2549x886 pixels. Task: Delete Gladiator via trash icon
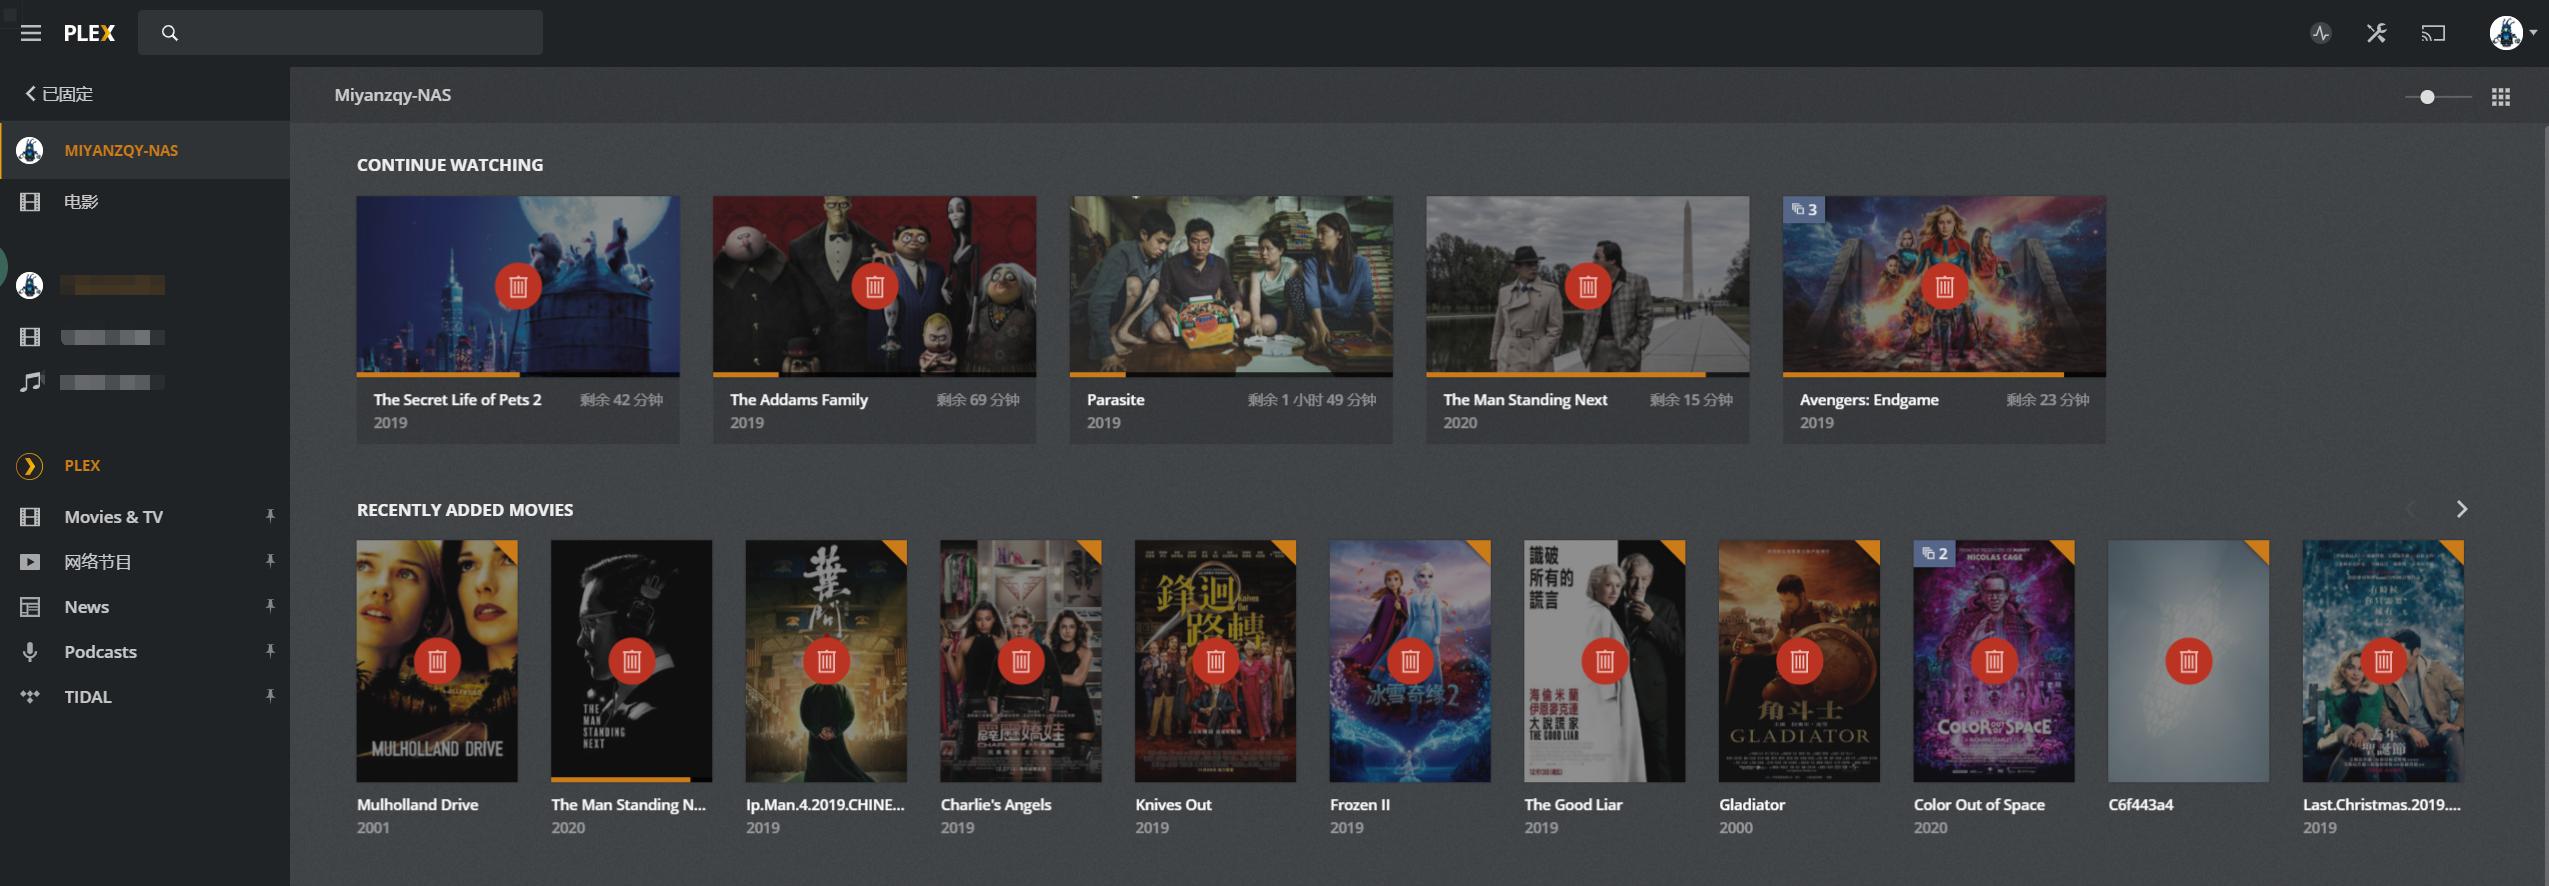point(1799,661)
